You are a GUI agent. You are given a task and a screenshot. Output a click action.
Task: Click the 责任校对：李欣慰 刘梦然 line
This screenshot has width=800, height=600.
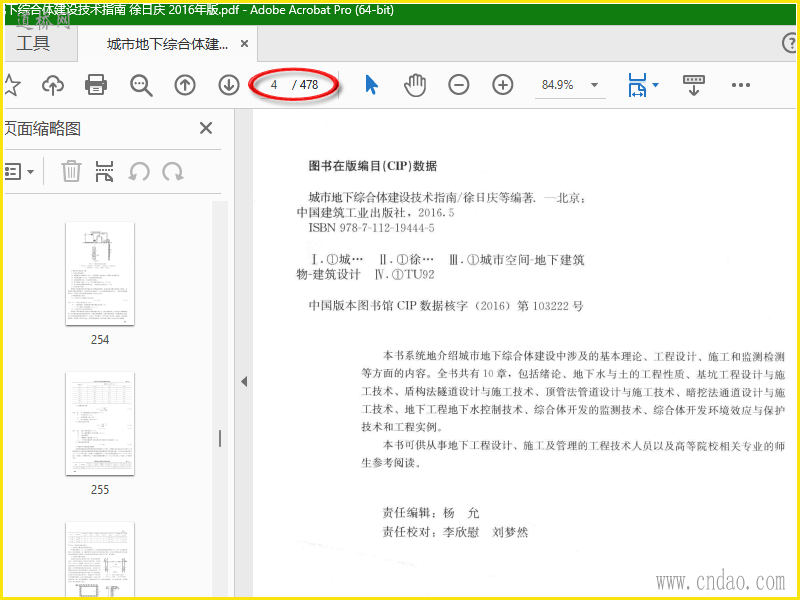point(455,532)
